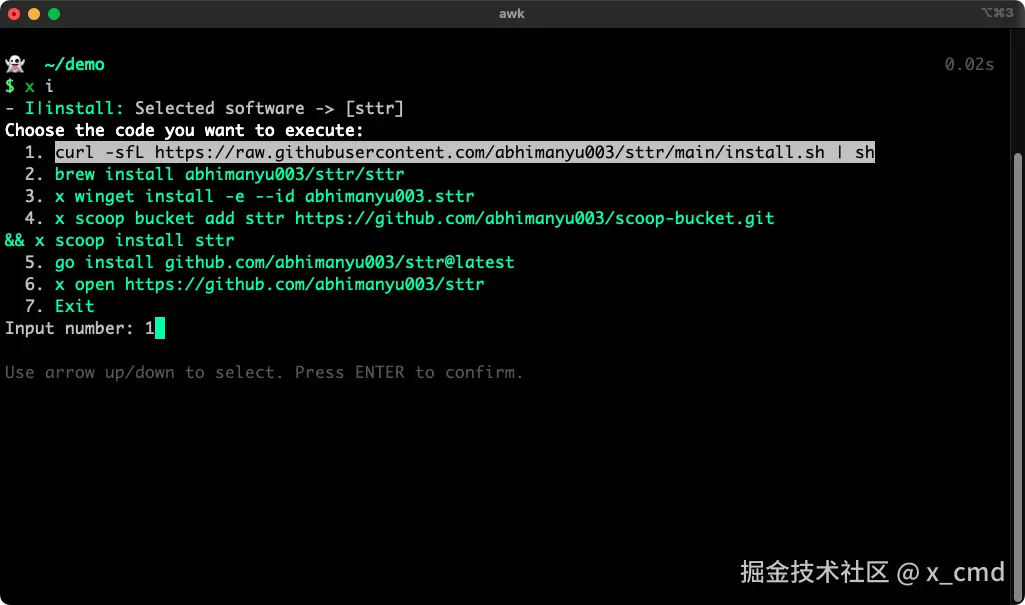Click the usage hint about arrow keys

(x=264, y=372)
